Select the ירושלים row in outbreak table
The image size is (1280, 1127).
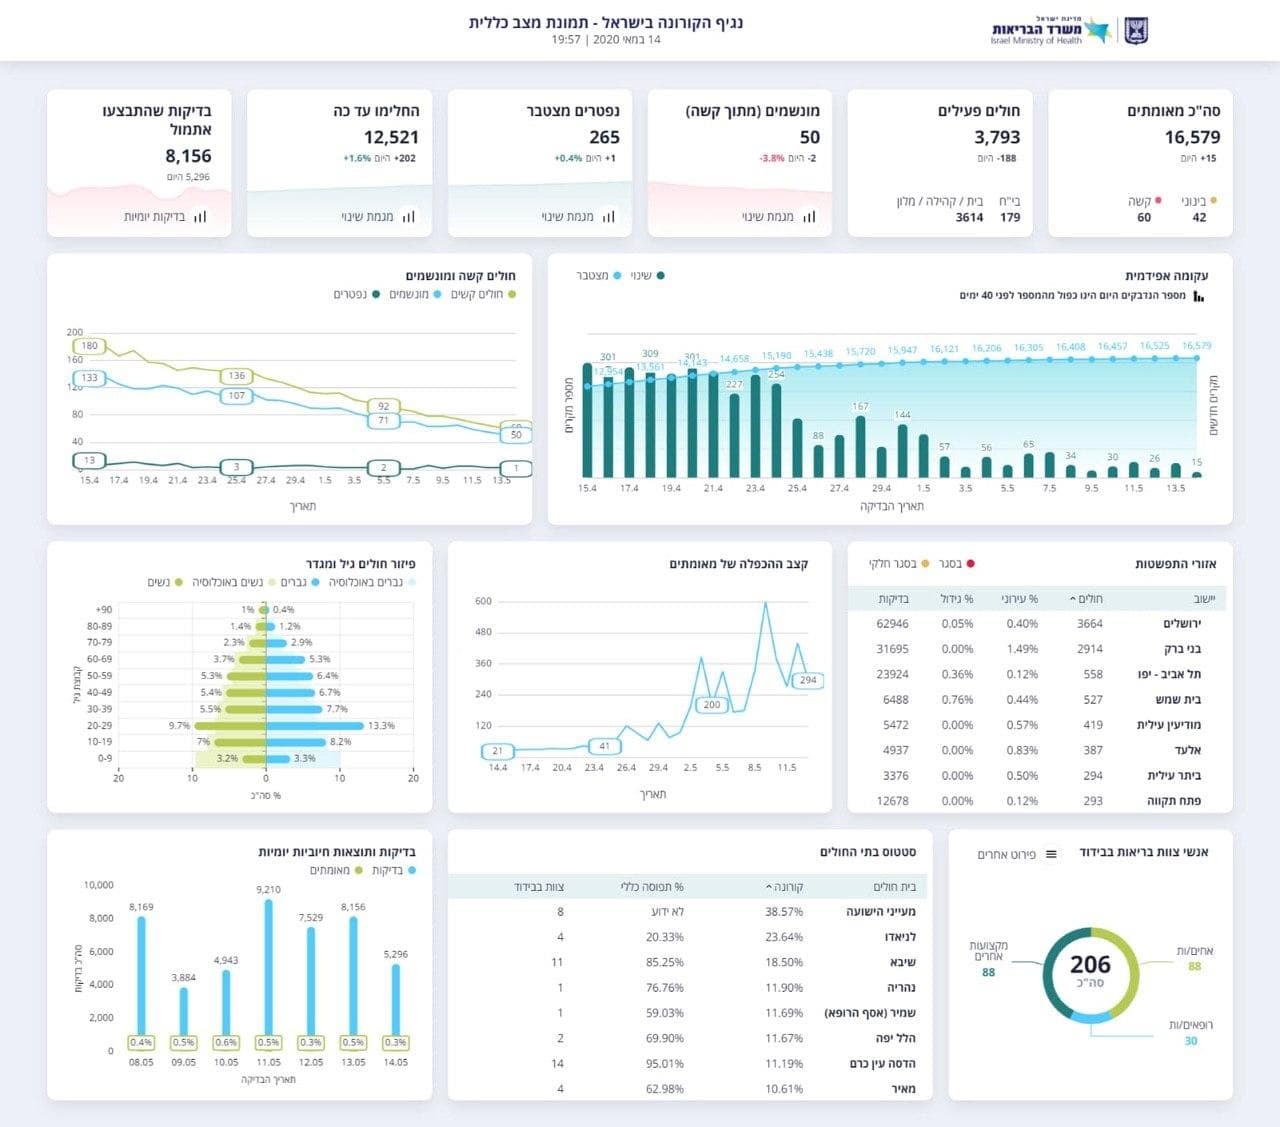tap(1037, 623)
